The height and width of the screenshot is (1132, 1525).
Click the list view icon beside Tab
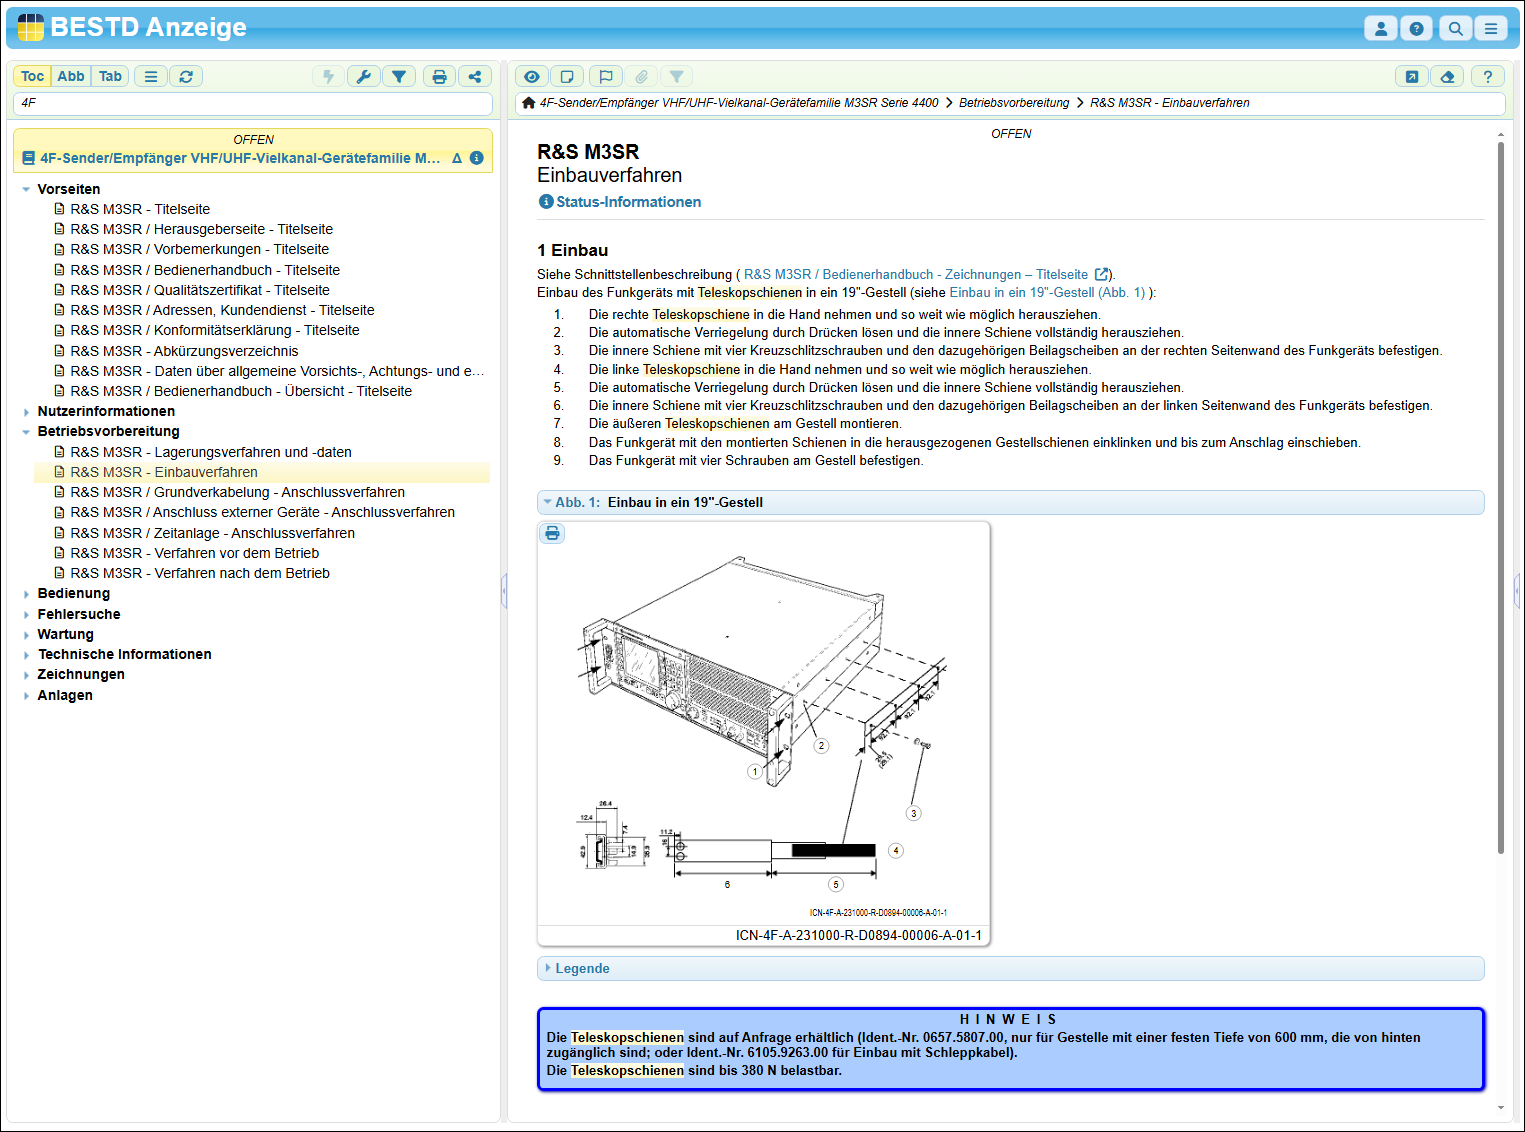151,76
